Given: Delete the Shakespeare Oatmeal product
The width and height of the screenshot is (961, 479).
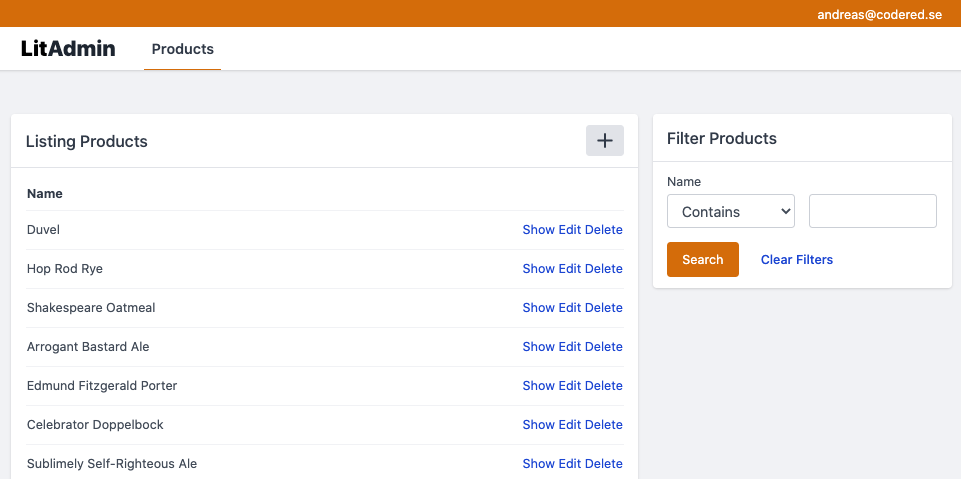Looking at the screenshot, I should [603, 308].
